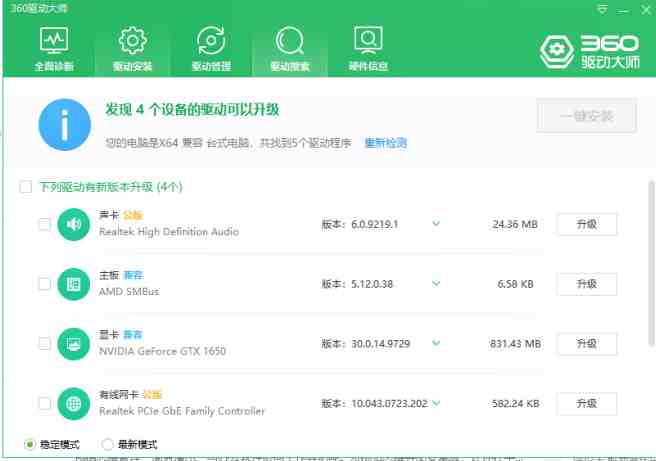Click the 发现 4 个设备的驱动可以升级 heading
The width and height of the screenshot is (656, 461).
[192, 110]
